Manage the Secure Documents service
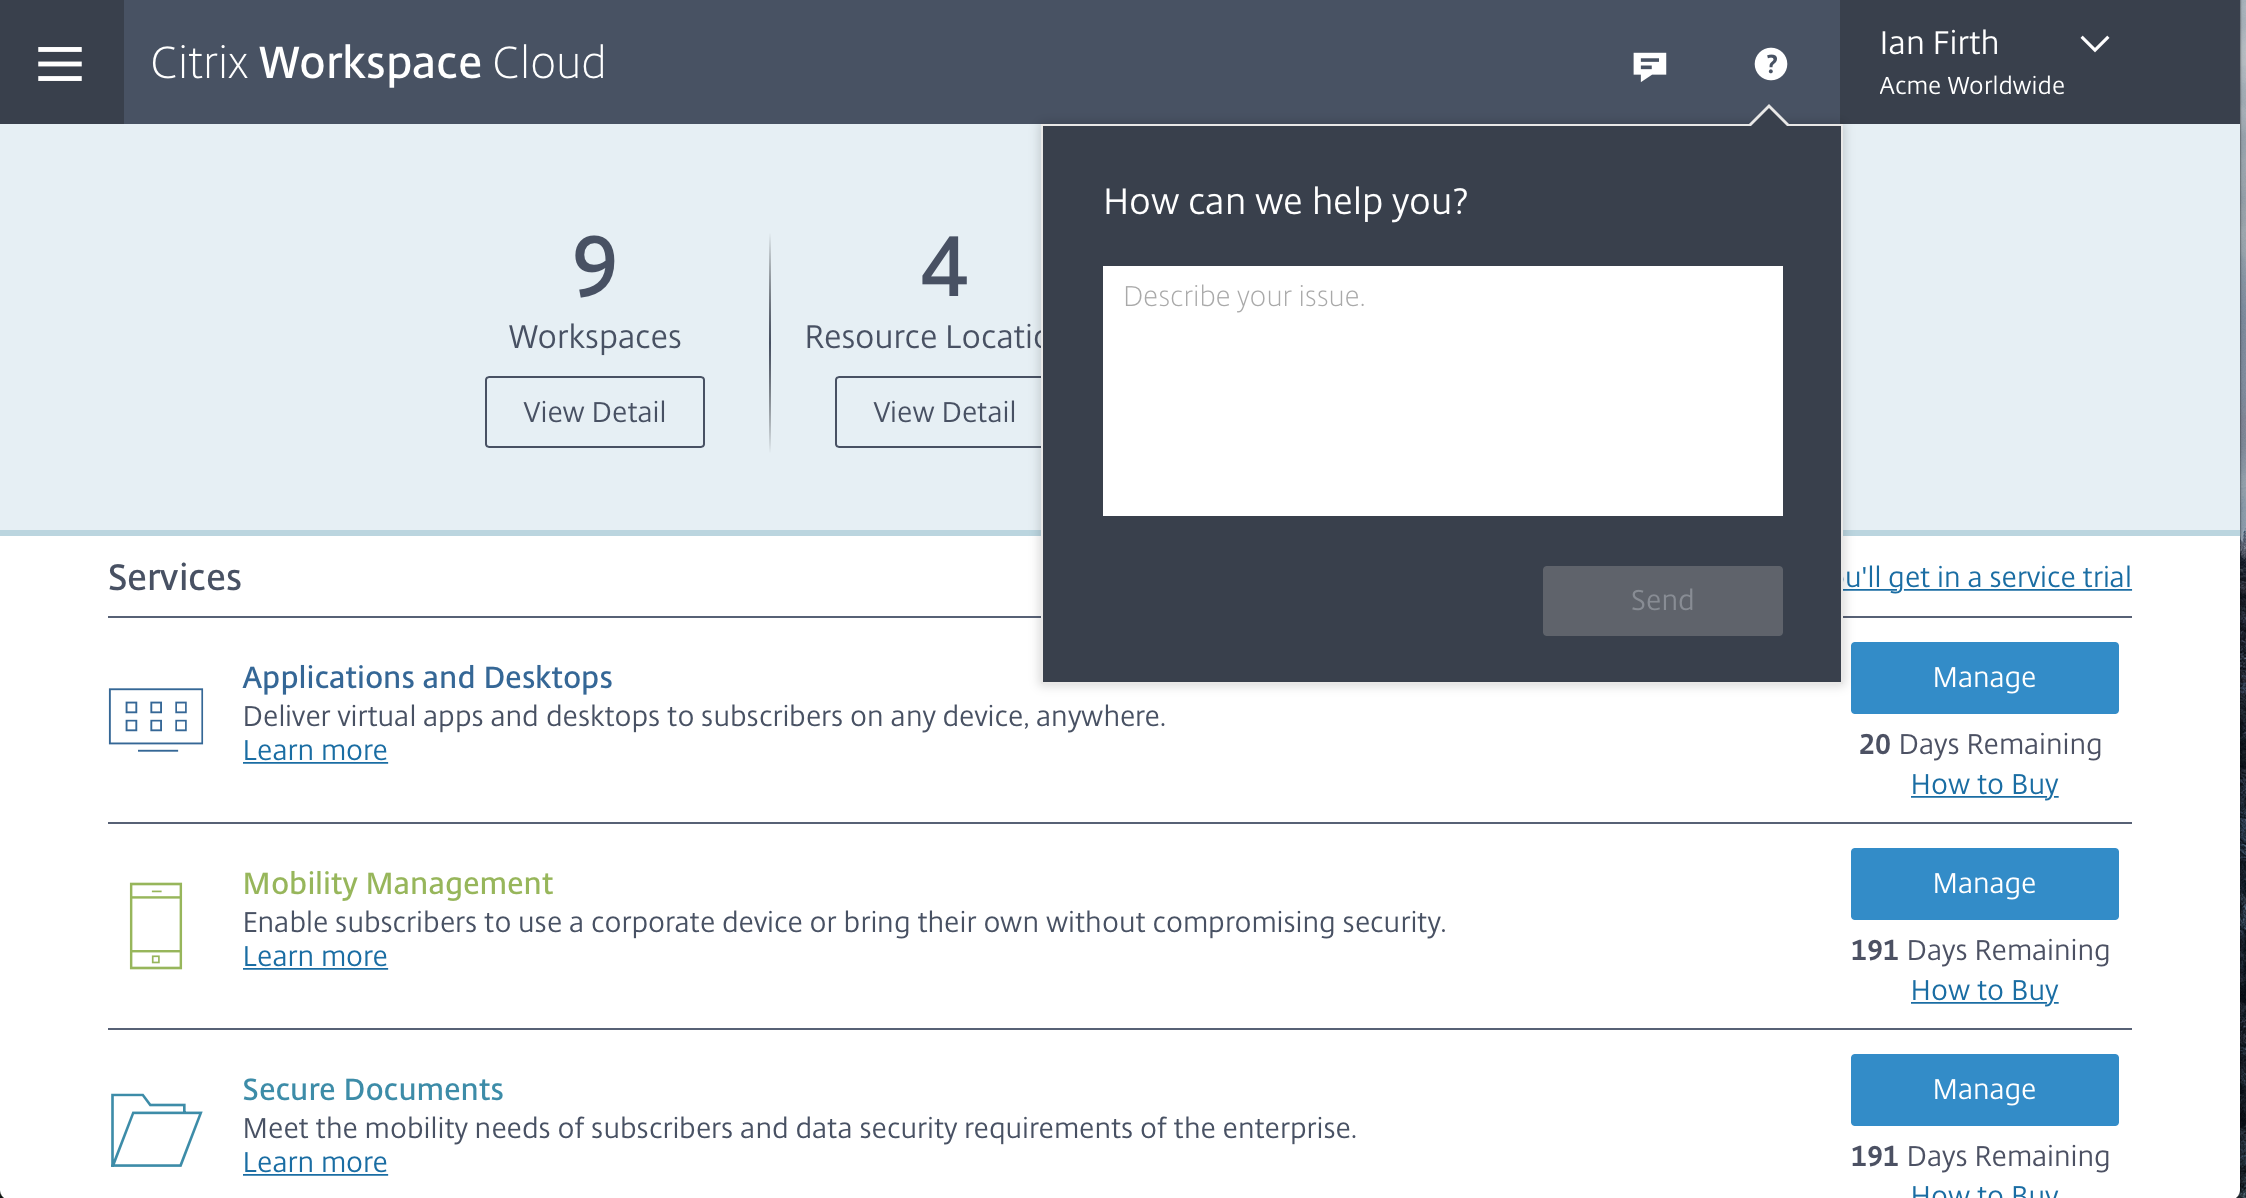 [1984, 1090]
